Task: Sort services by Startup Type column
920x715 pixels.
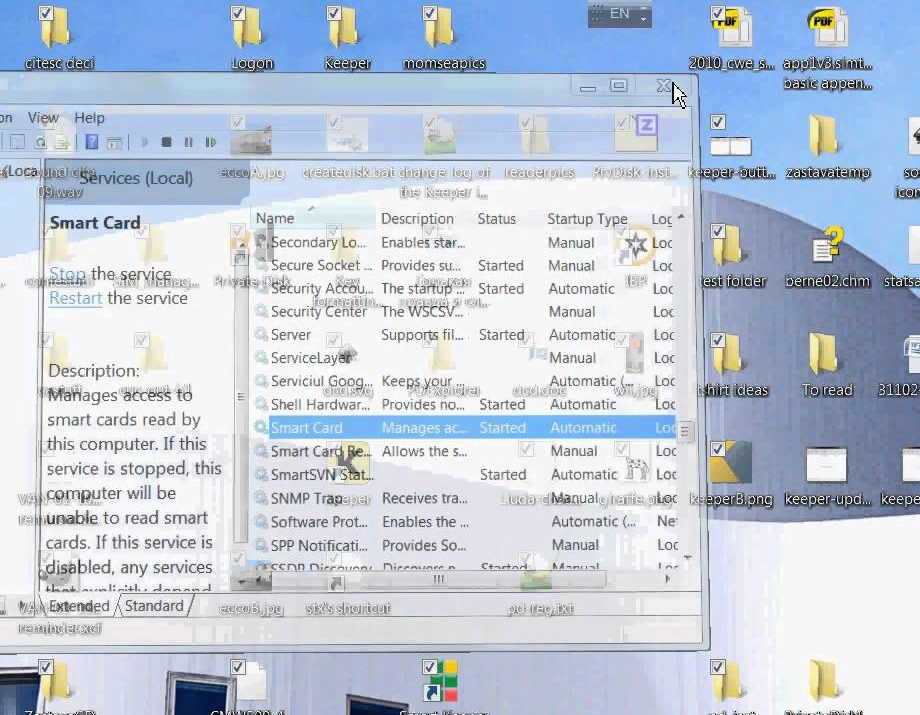Action: [x=587, y=219]
